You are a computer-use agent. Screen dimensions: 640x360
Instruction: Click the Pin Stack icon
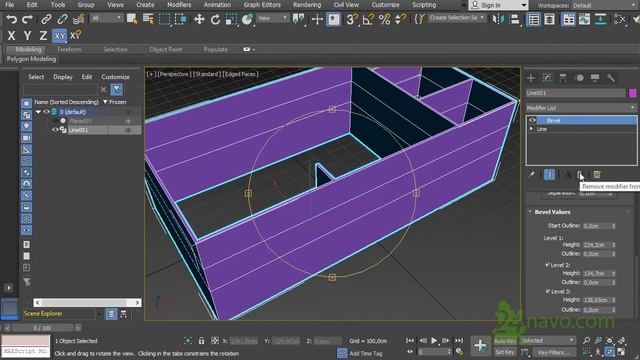pos(532,175)
